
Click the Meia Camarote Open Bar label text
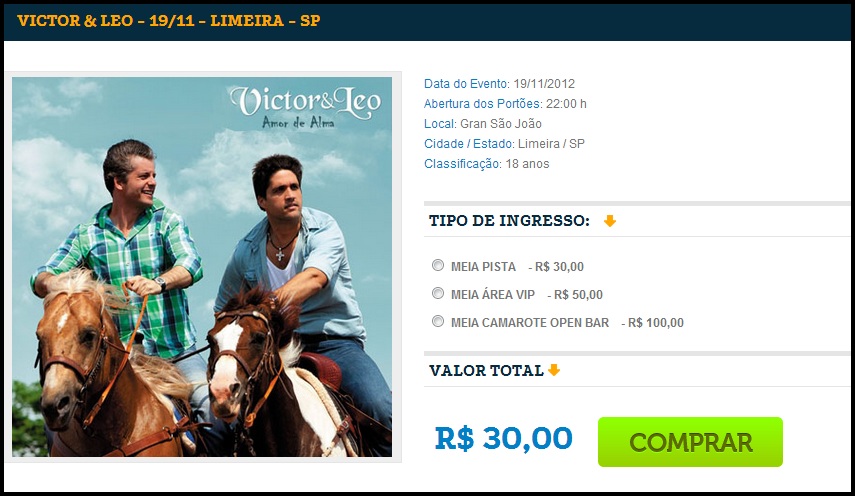pyautogui.click(x=530, y=323)
